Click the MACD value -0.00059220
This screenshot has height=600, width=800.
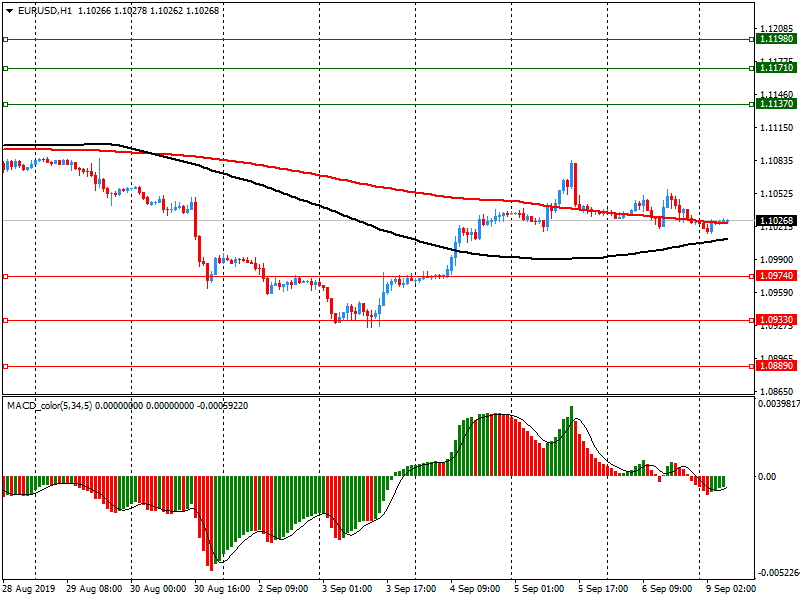click(x=222, y=406)
